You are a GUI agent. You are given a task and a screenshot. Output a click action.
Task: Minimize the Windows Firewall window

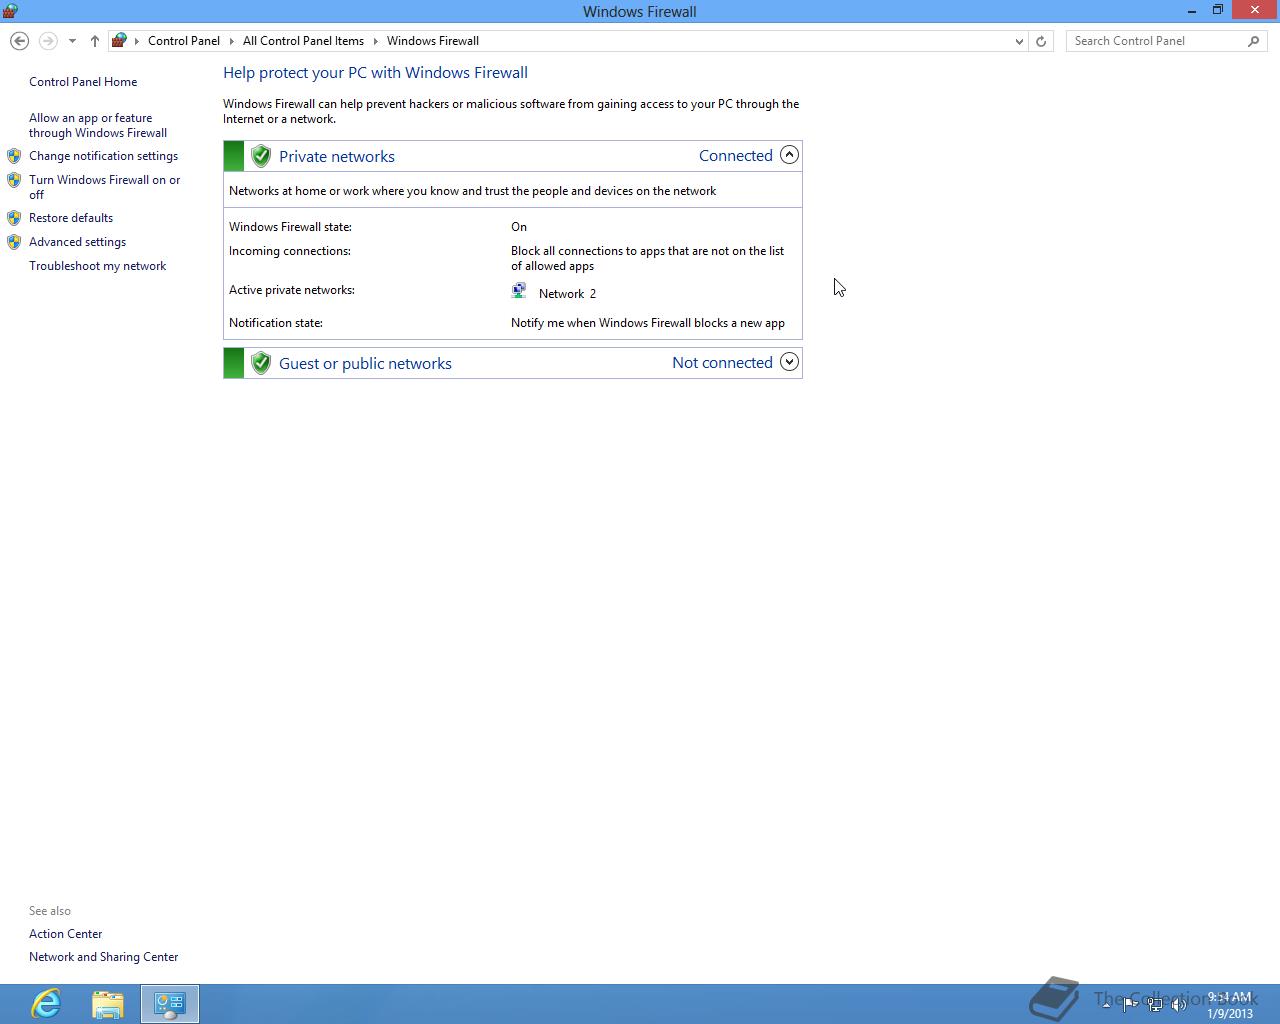(x=1192, y=10)
